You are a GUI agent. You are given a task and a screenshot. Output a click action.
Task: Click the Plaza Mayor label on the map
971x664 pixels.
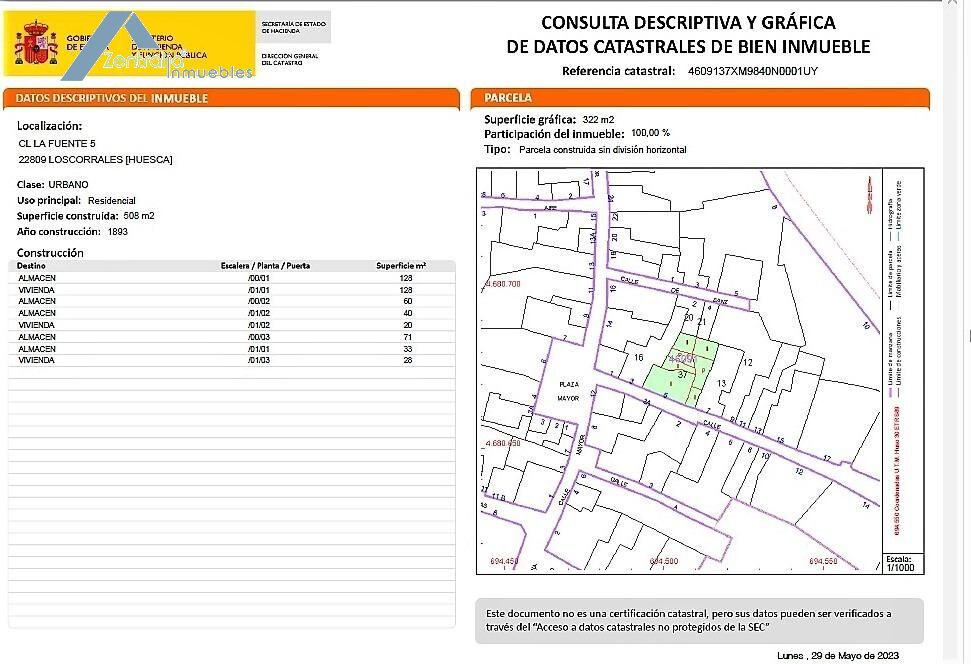[x=568, y=391]
